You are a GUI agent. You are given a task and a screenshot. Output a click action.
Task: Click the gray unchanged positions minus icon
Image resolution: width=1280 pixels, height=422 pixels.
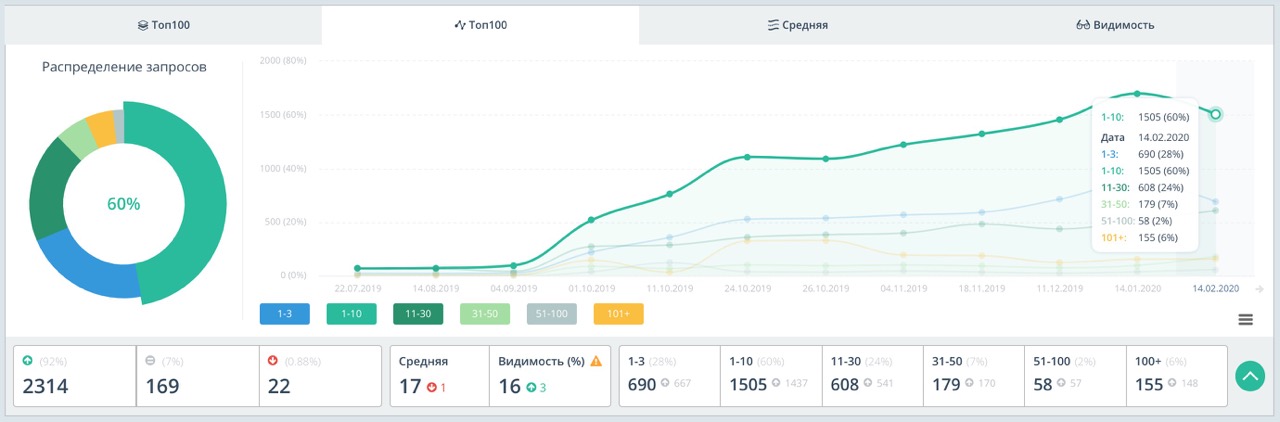coord(150,361)
